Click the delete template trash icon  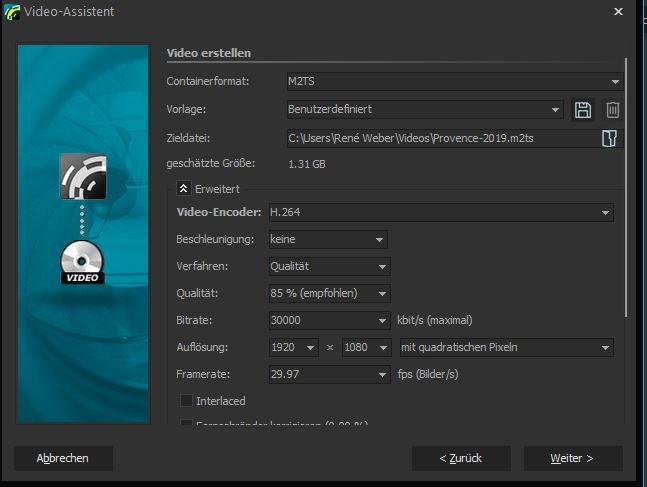pyautogui.click(x=612, y=109)
